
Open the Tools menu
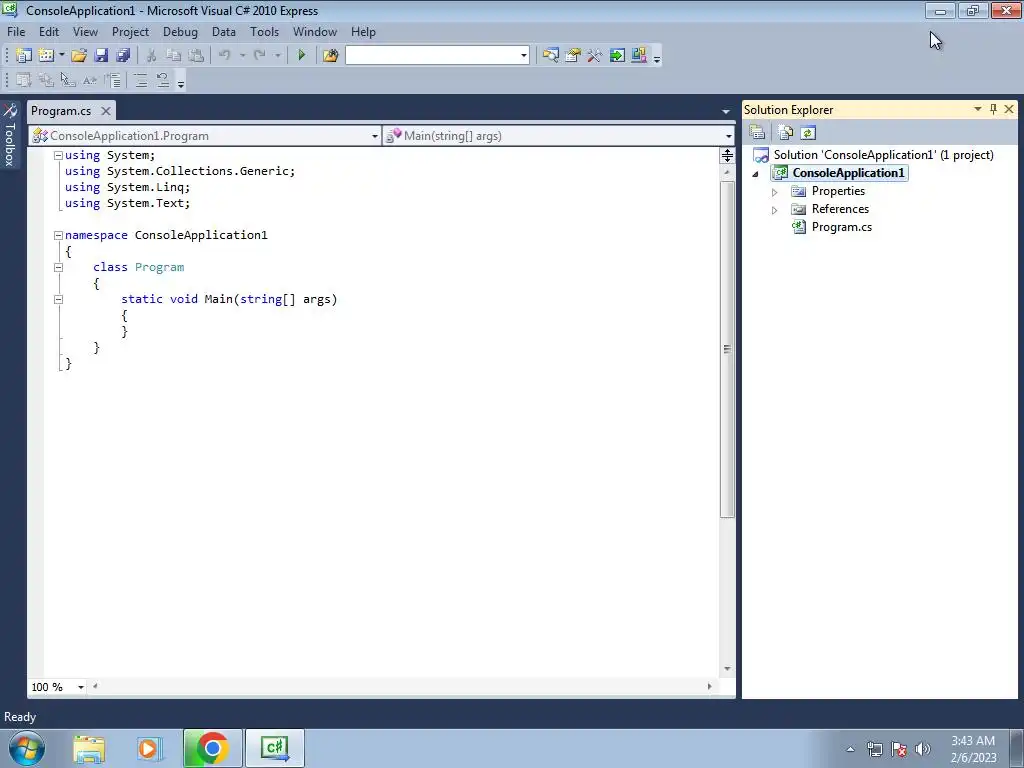[264, 32]
